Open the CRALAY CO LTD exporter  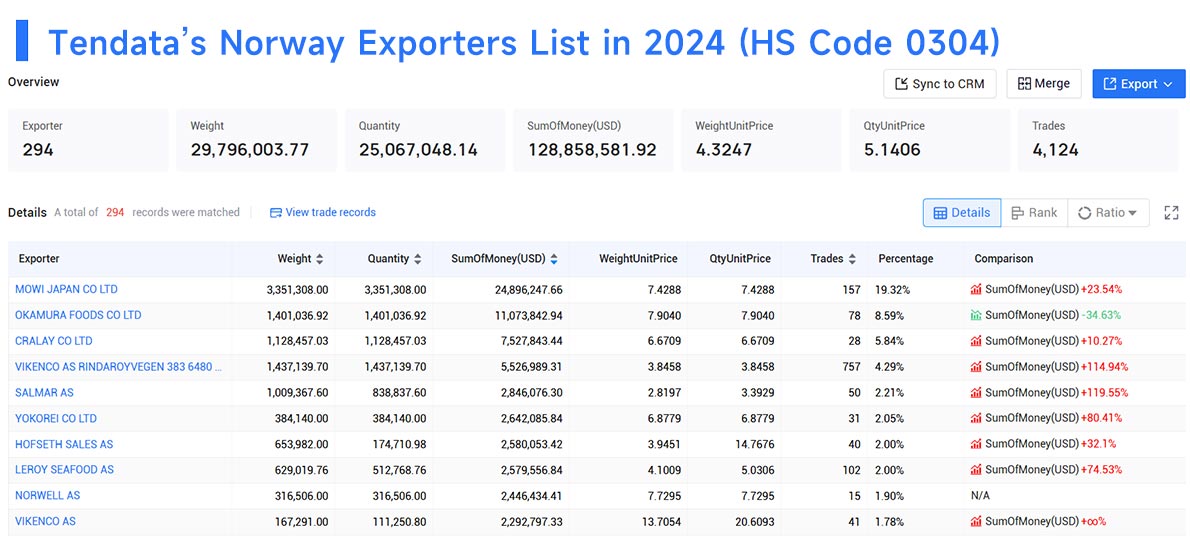[54, 341]
